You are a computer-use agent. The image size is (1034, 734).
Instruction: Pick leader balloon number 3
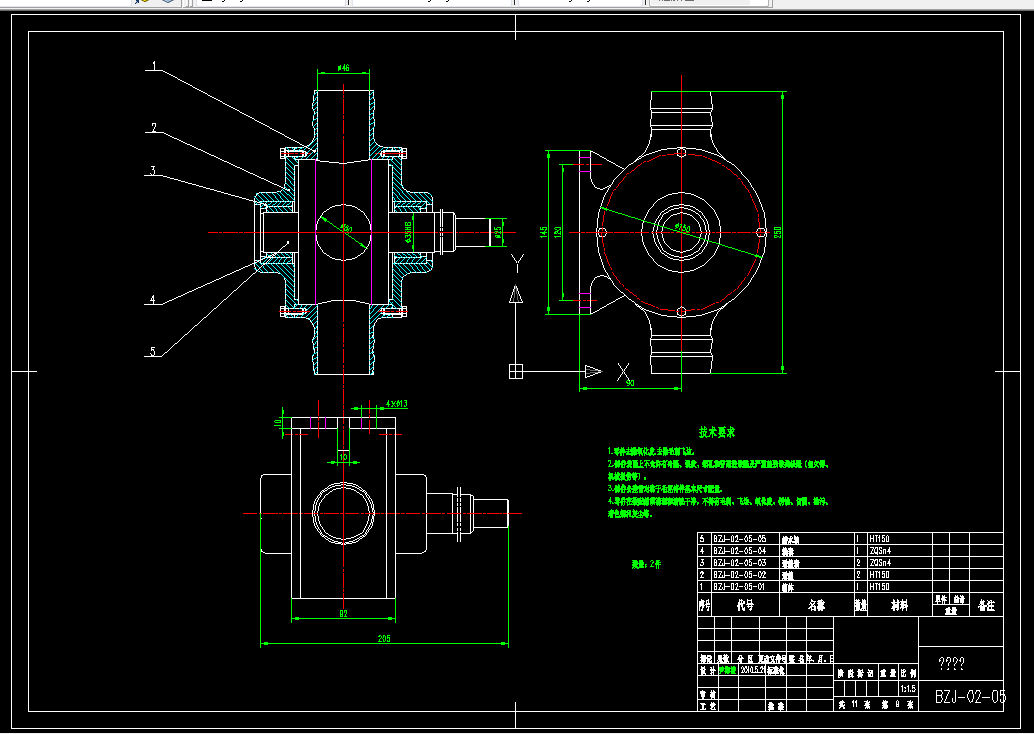coord(153,171)
